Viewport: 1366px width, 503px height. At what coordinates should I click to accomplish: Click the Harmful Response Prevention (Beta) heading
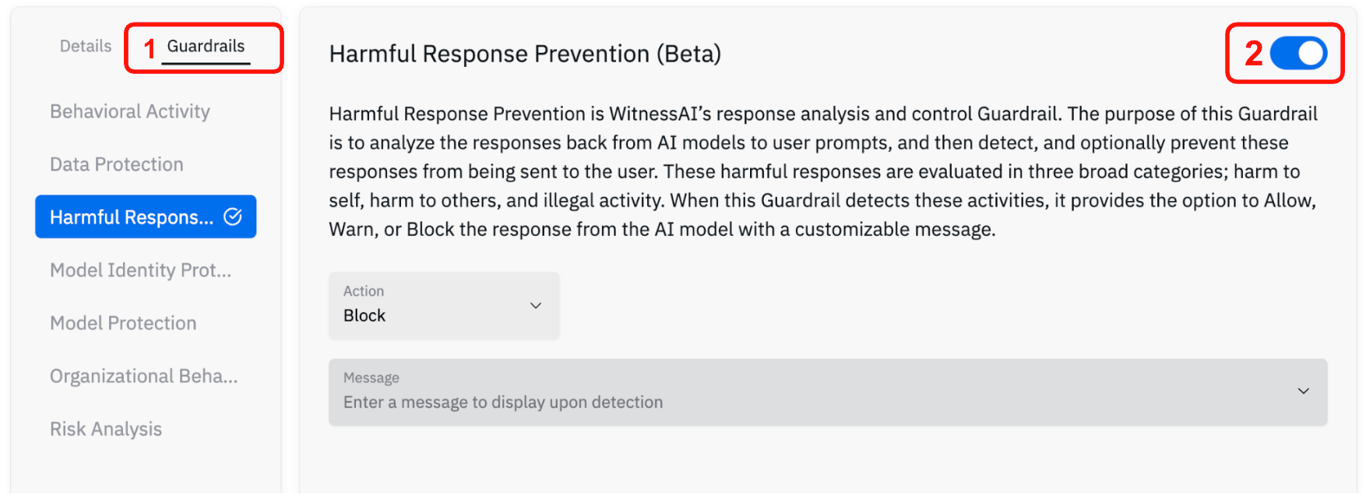click(525, 54)
